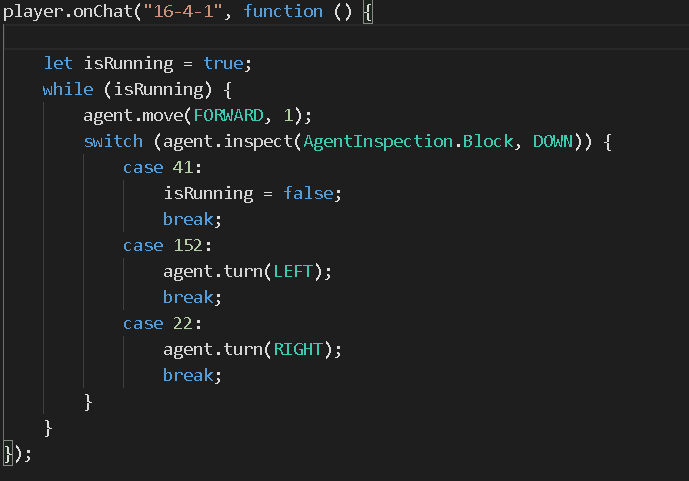
Task: Click LEFT in the agent.turn call
Action: tap(292, 272)
